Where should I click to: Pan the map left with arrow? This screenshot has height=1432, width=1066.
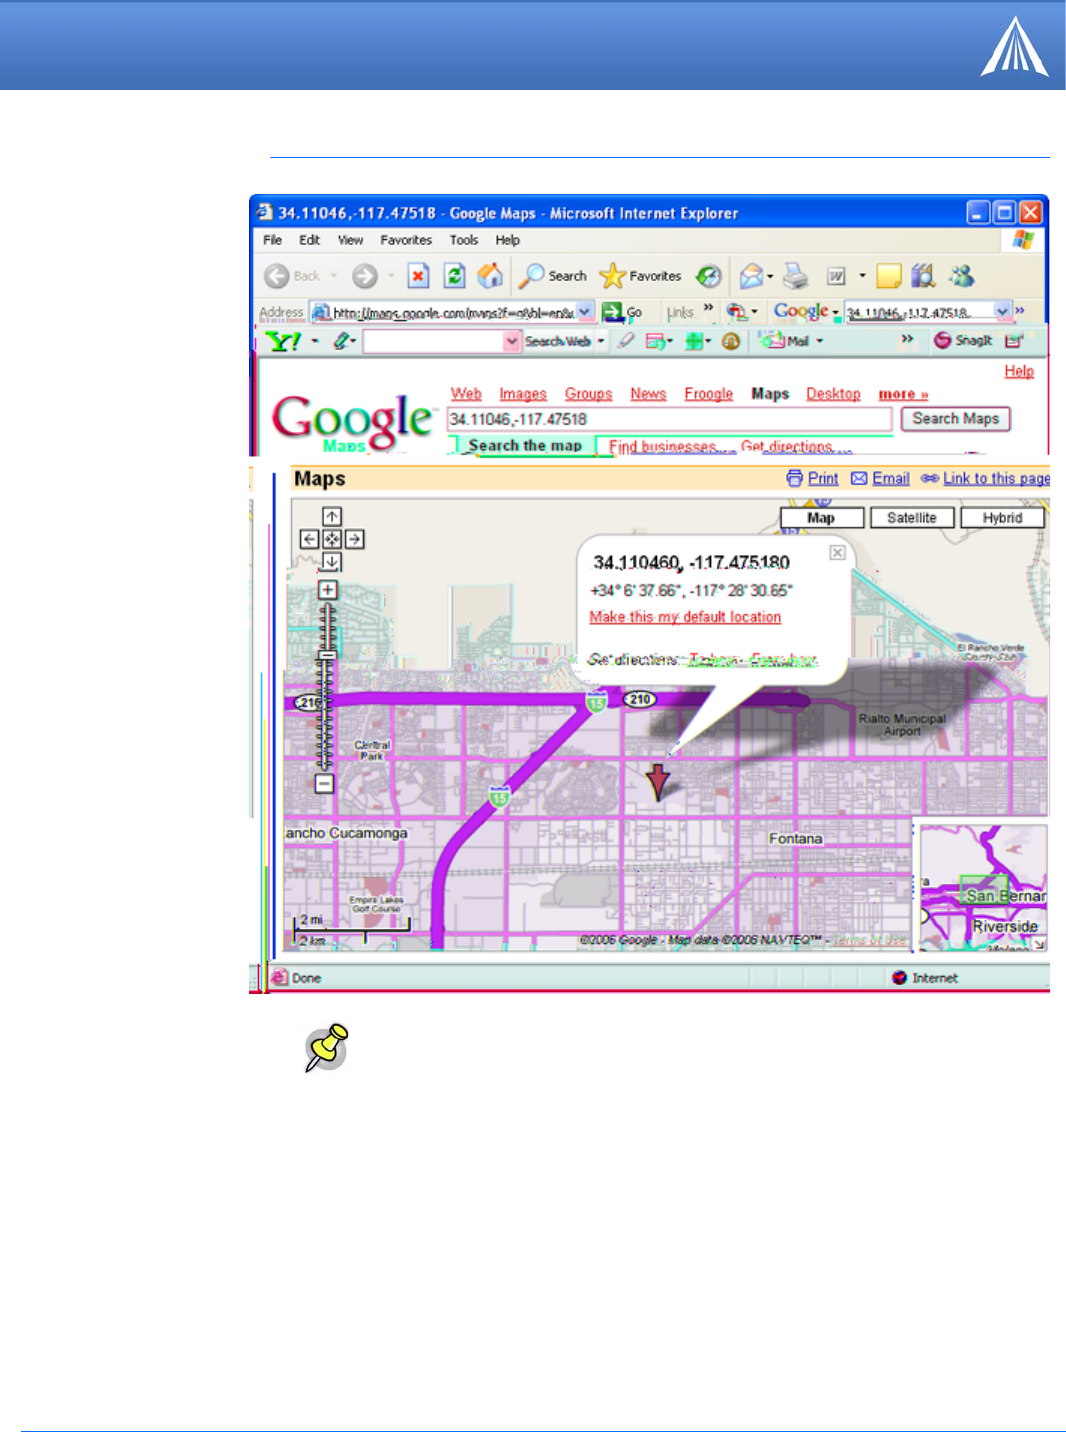(x=309, y=539)
